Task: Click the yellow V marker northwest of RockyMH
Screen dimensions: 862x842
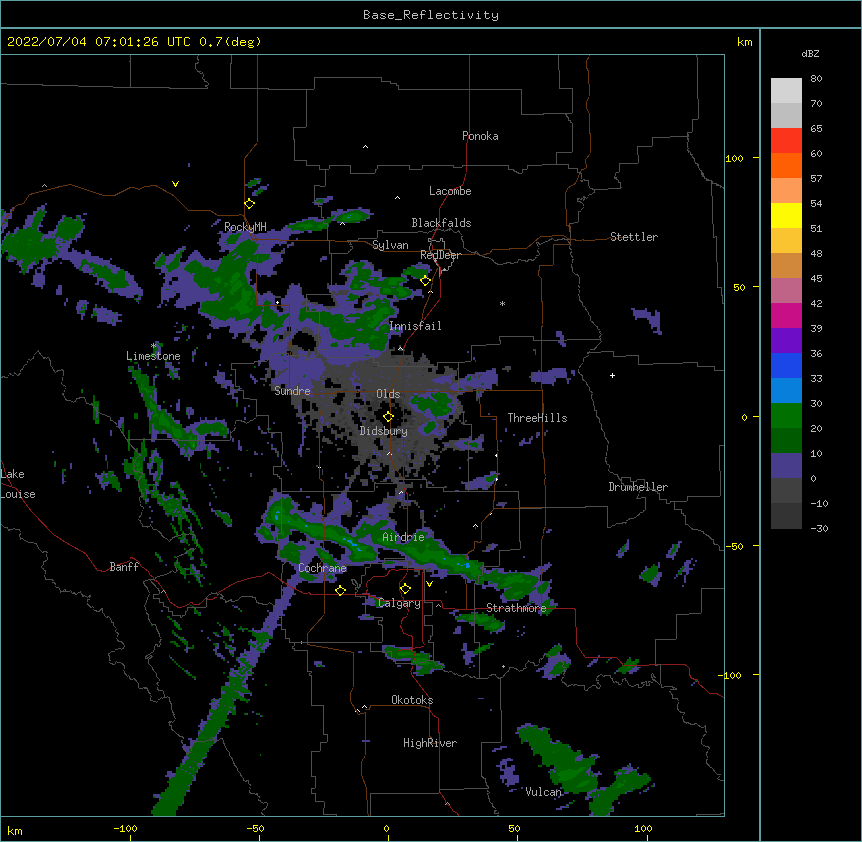Action: click(x=175, y=184)
